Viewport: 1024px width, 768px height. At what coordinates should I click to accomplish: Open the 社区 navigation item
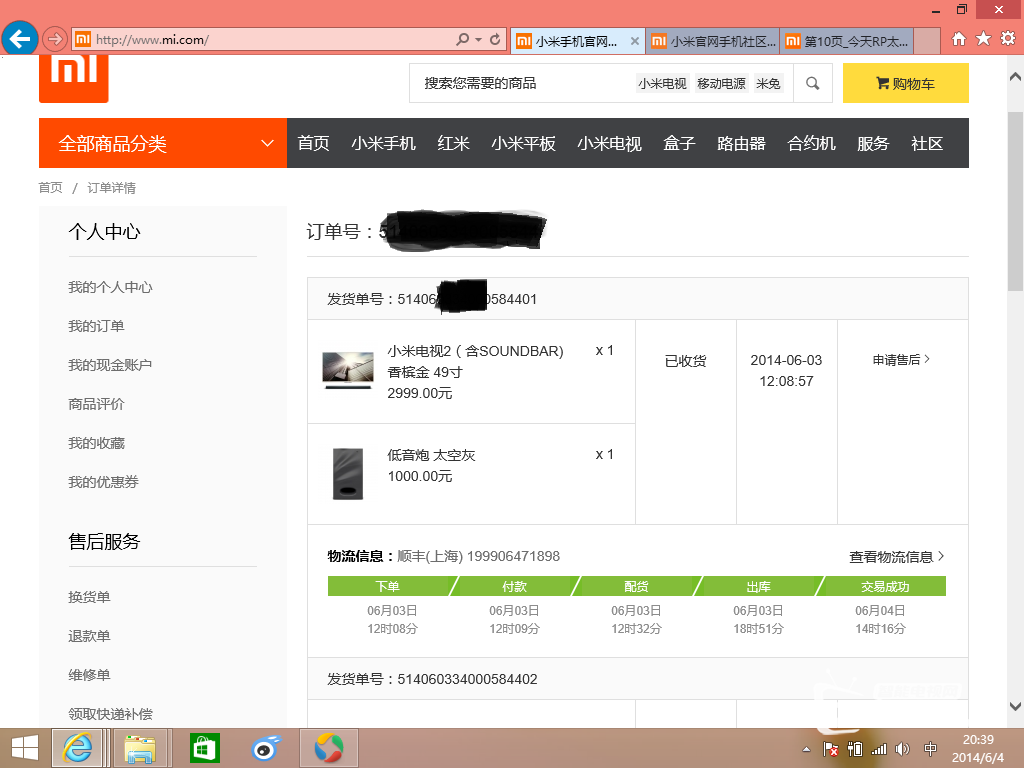click(x=927, y=143)
